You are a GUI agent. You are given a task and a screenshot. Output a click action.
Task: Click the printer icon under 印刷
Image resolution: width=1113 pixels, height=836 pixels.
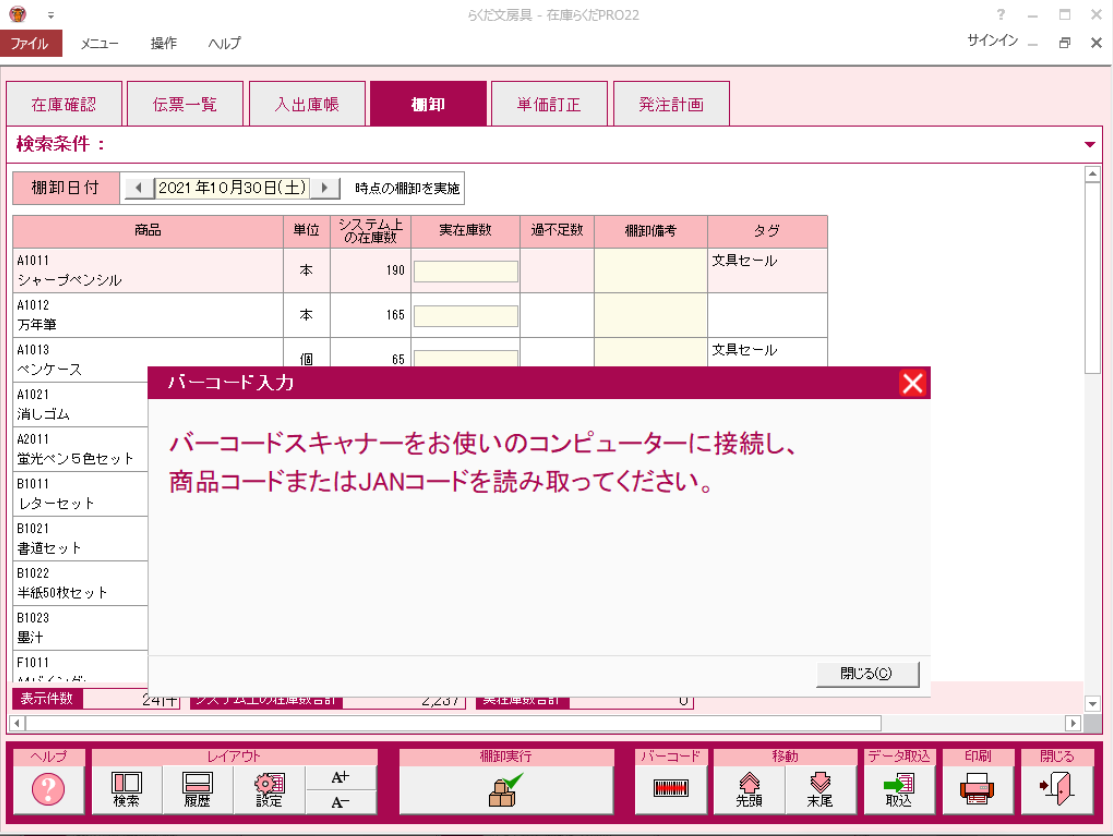(x=976, y=790)
